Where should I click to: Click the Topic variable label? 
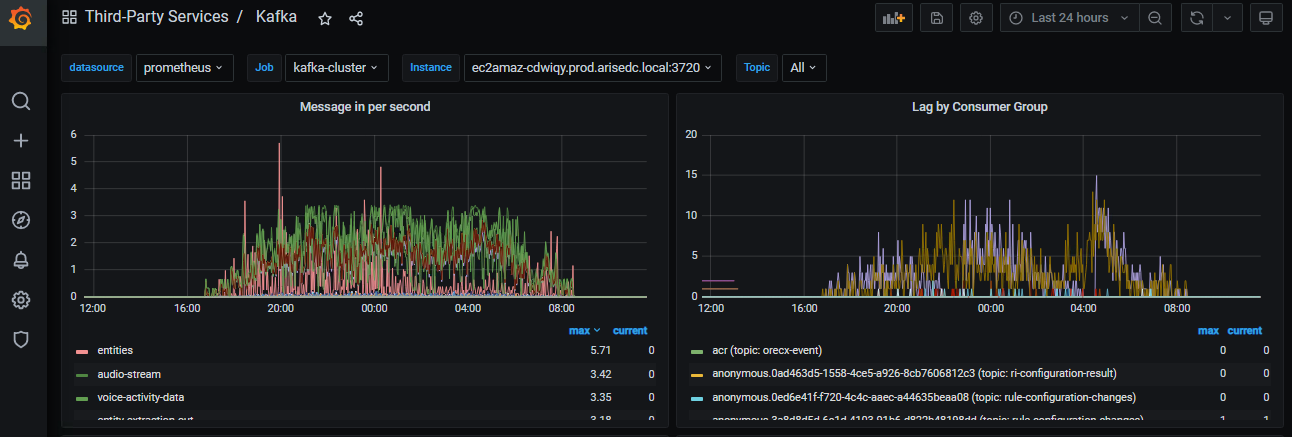pos(757,68)
